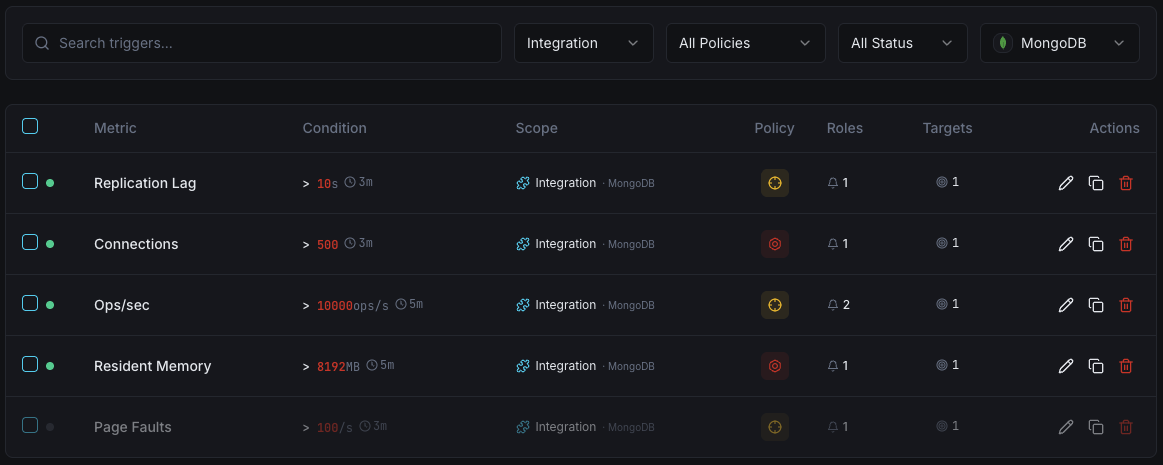
Task: Delete the Replication Lag trigger
Action: pos(1126,183)
